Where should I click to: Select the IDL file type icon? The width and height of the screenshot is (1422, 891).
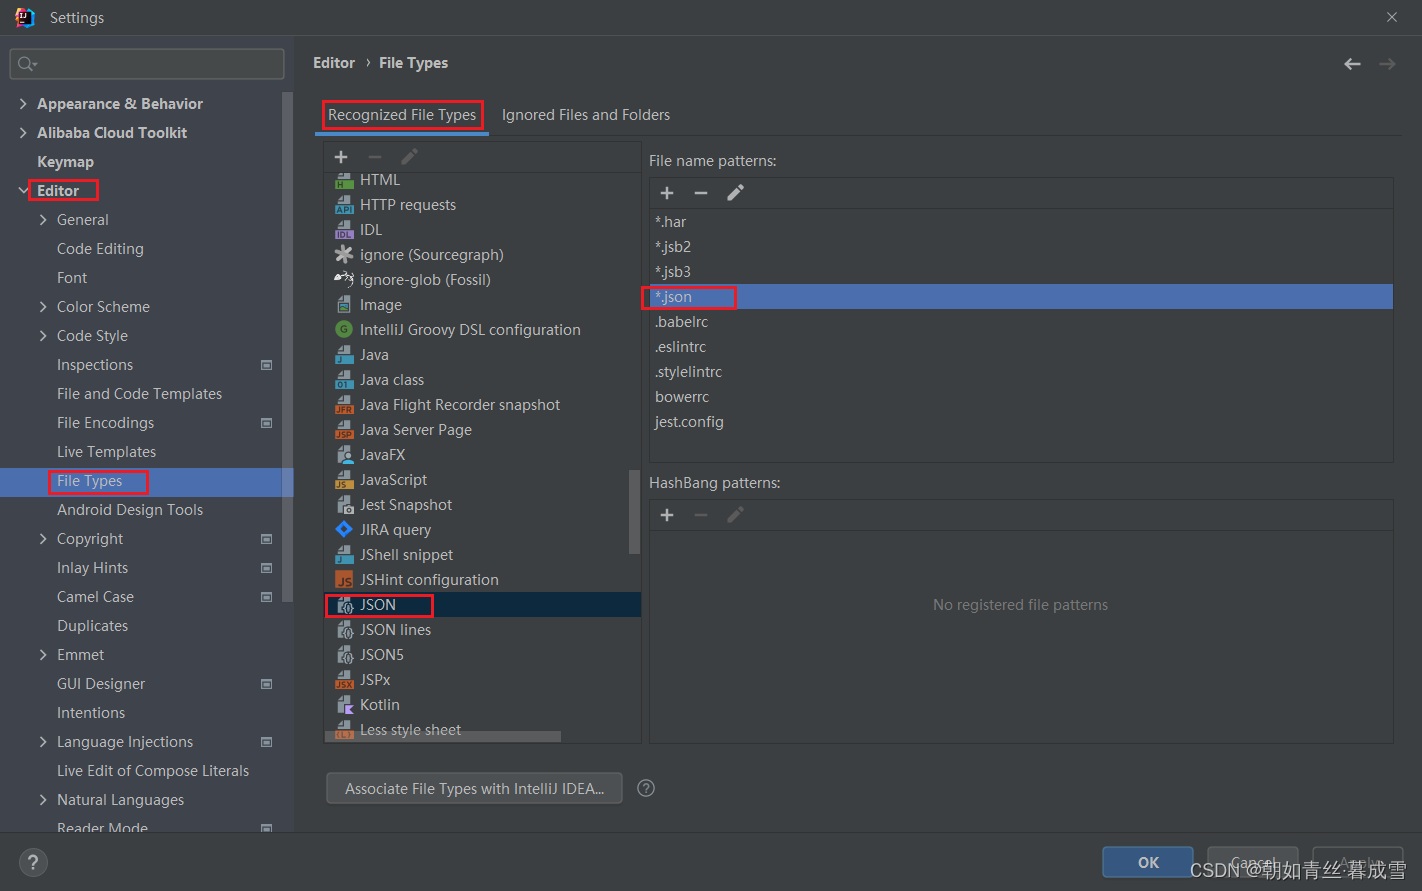344,230
